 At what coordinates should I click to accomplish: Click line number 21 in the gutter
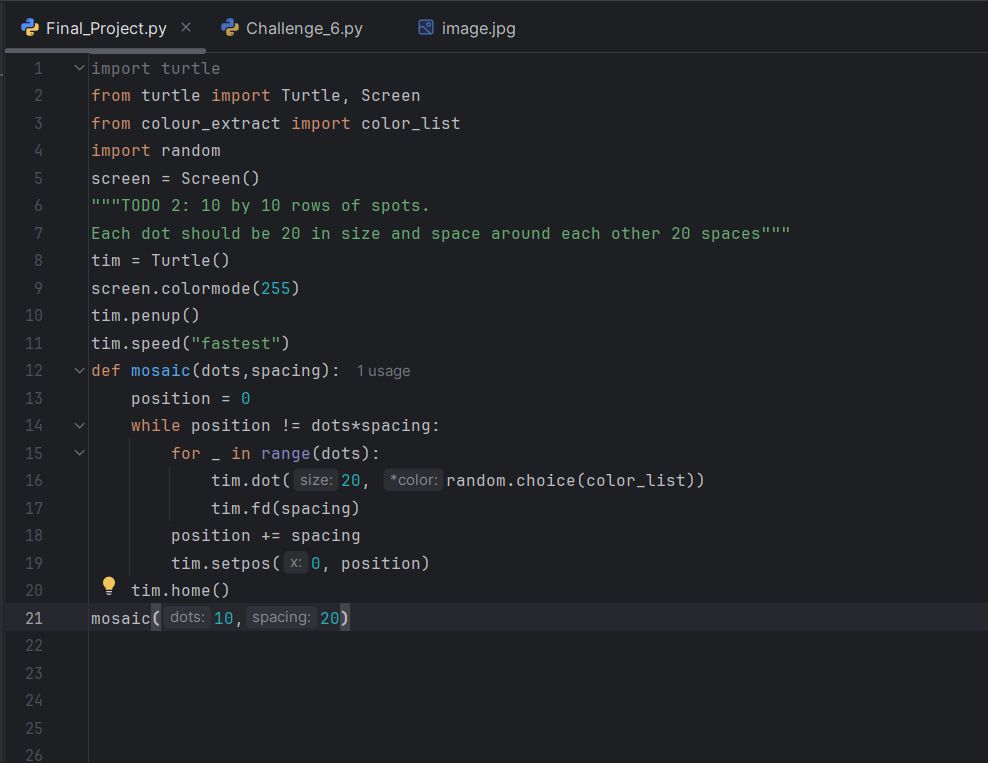tap(34, 618)
